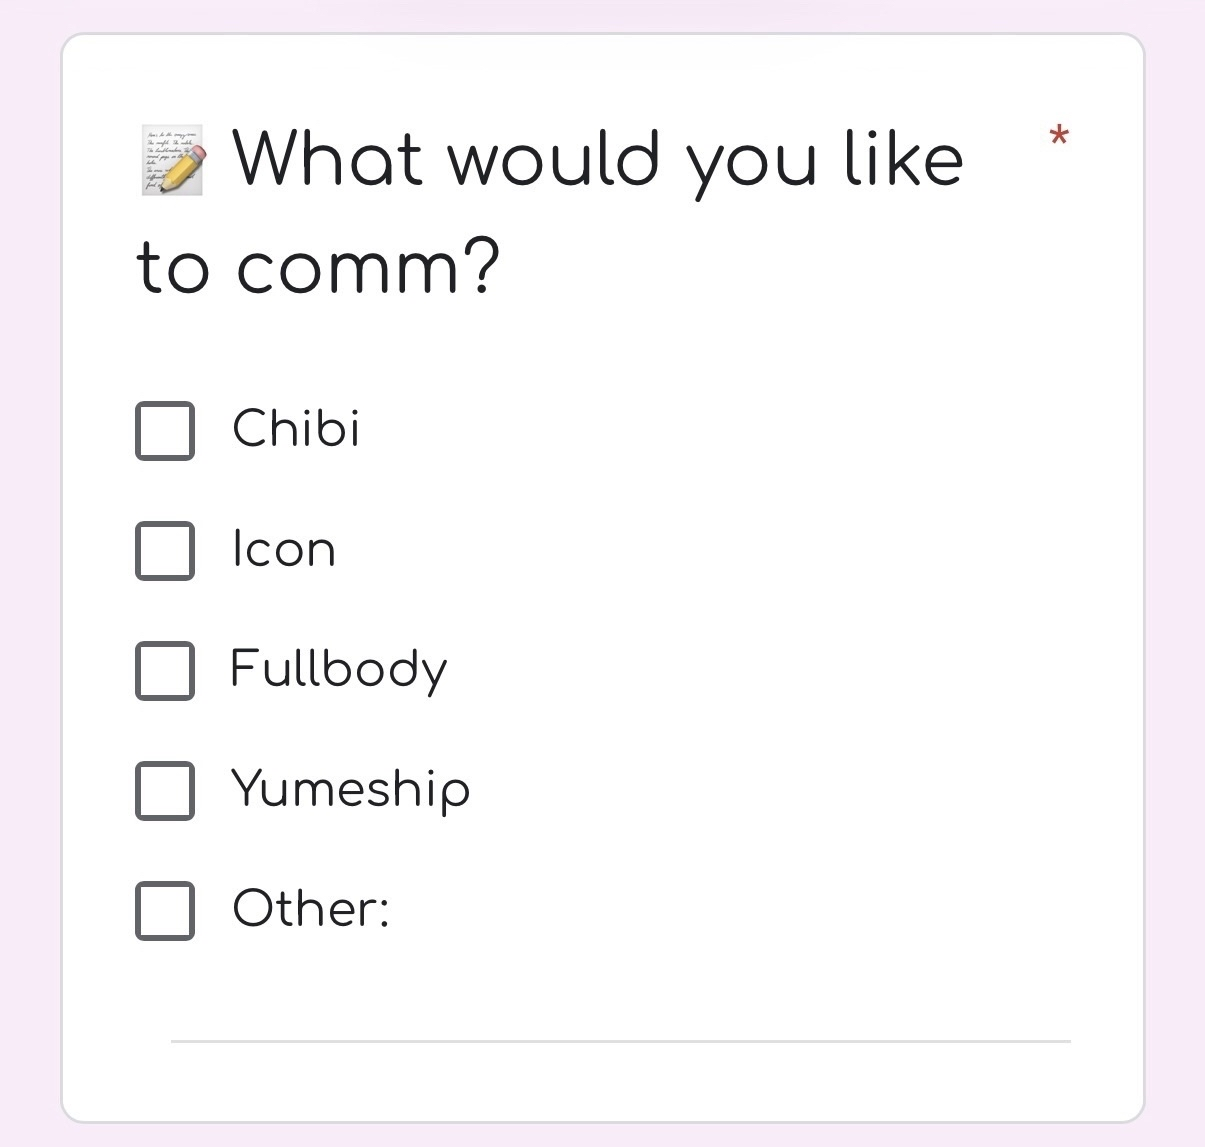Click the red required asterisk

(x=1059, y=136)
